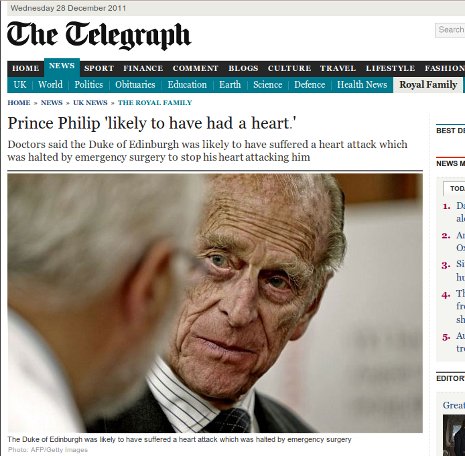
Task: Select TRAVEL in the top menu
Action: coord(338,68)
